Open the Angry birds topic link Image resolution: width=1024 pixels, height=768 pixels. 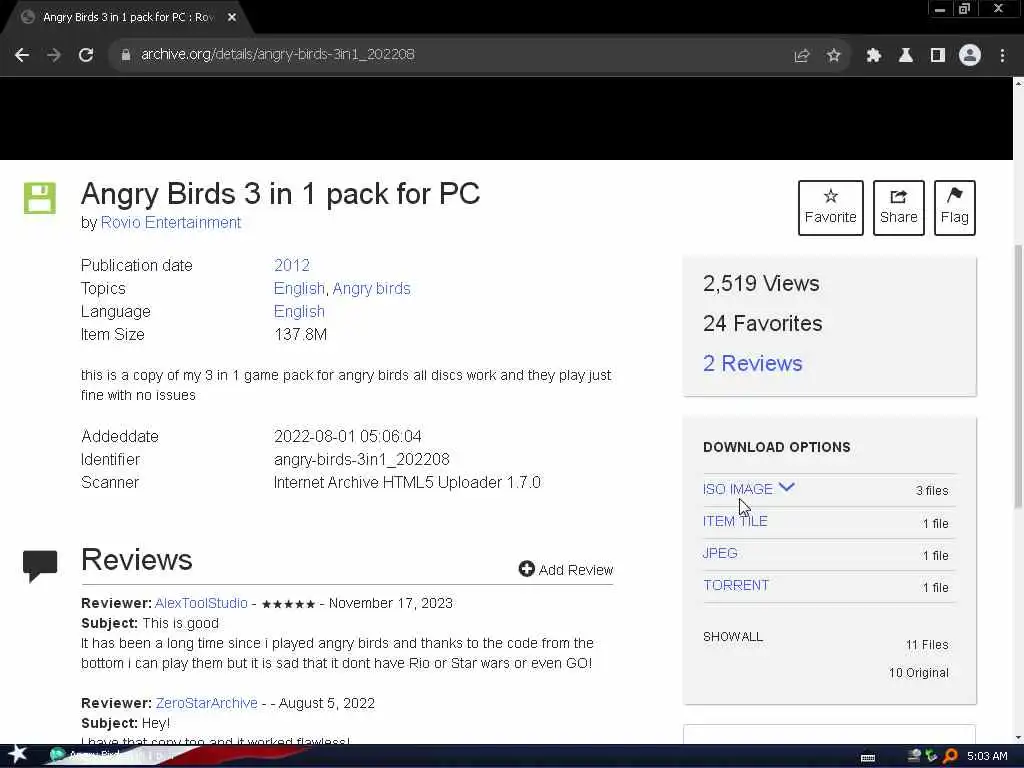point(372,289)
